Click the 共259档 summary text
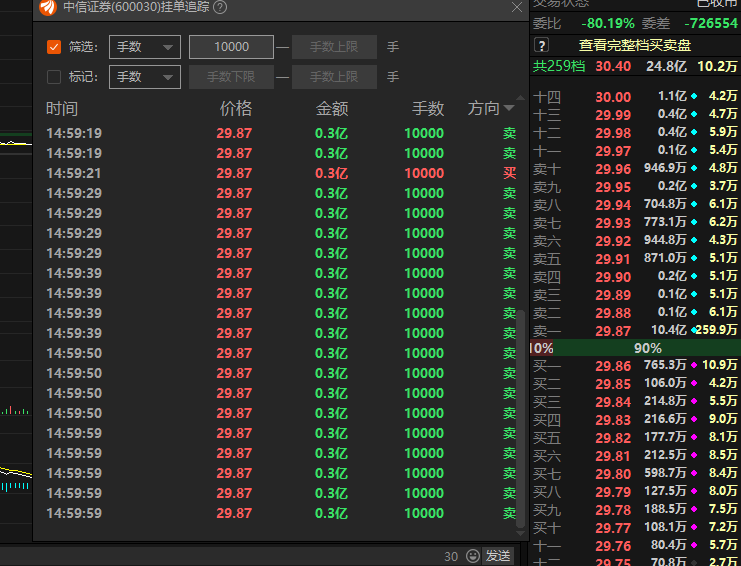This screenshot has width=741, height=566. [559, 66]
